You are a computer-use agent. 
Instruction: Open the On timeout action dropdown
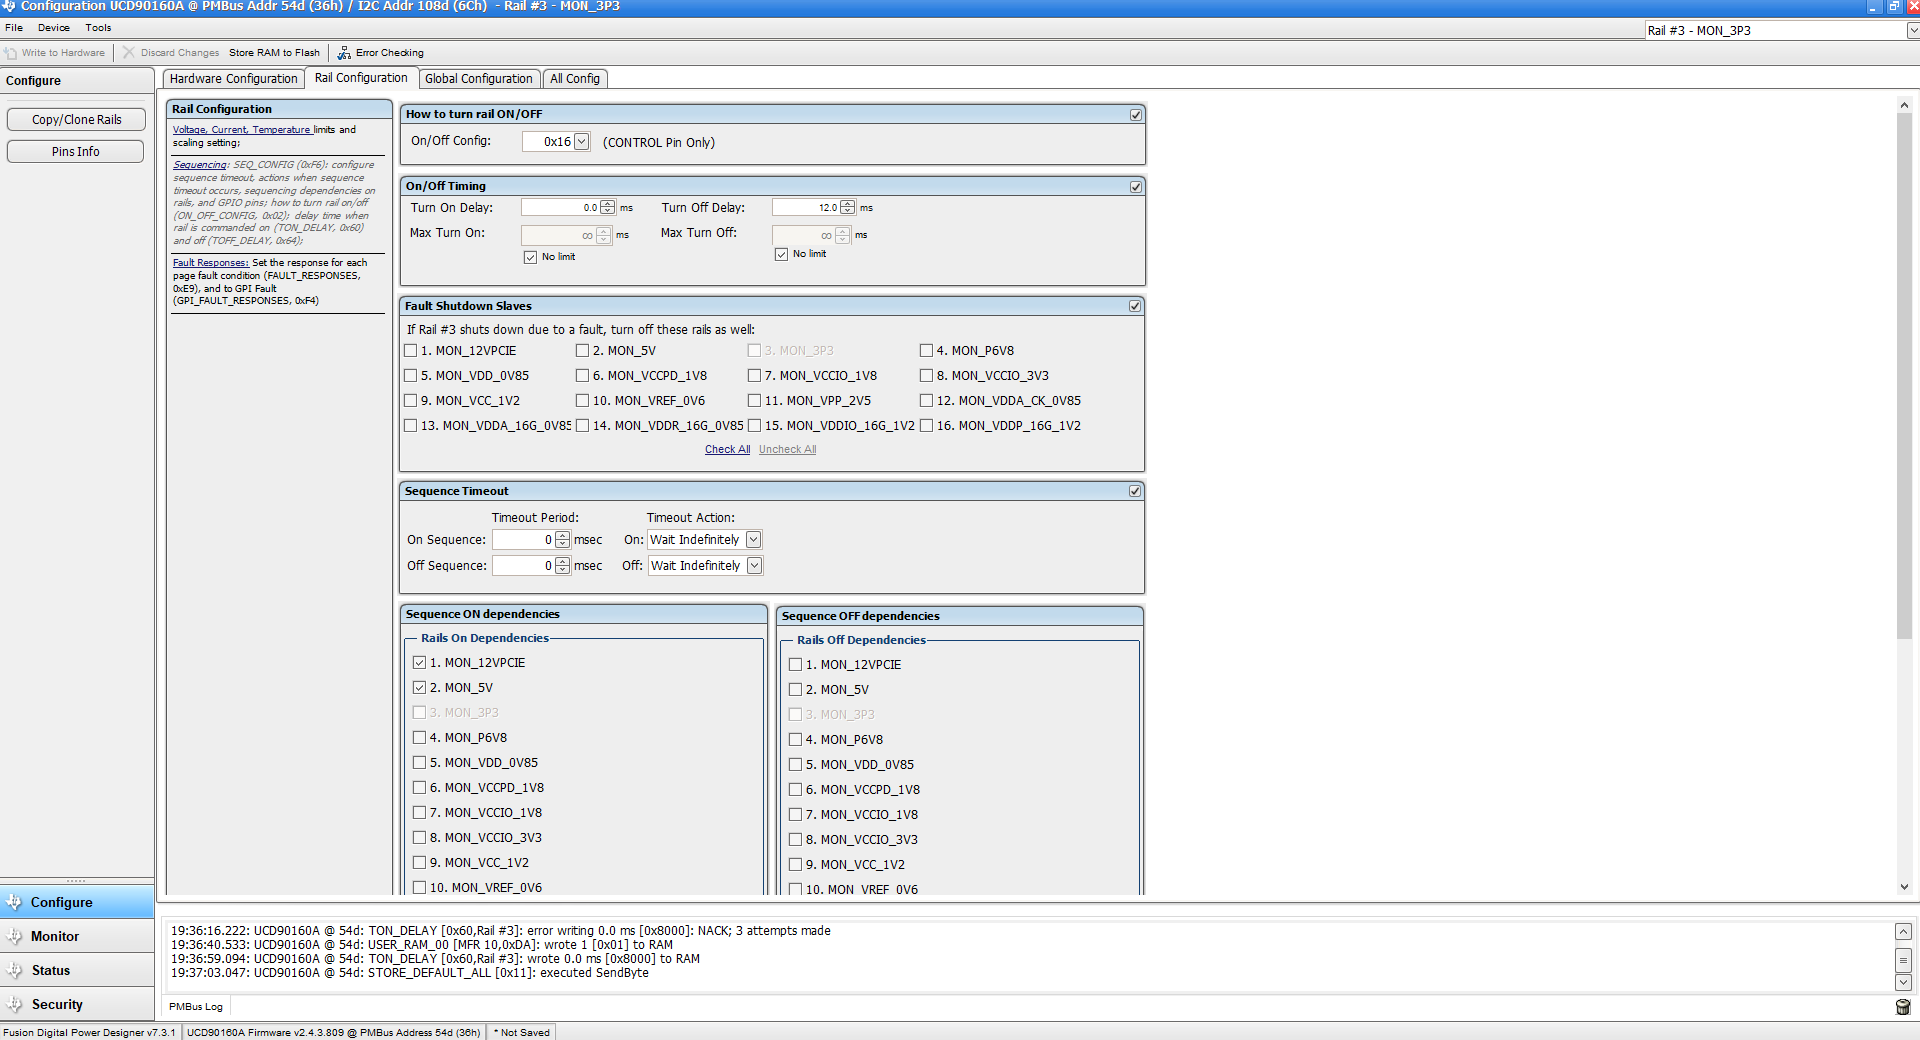coord(754,540)
